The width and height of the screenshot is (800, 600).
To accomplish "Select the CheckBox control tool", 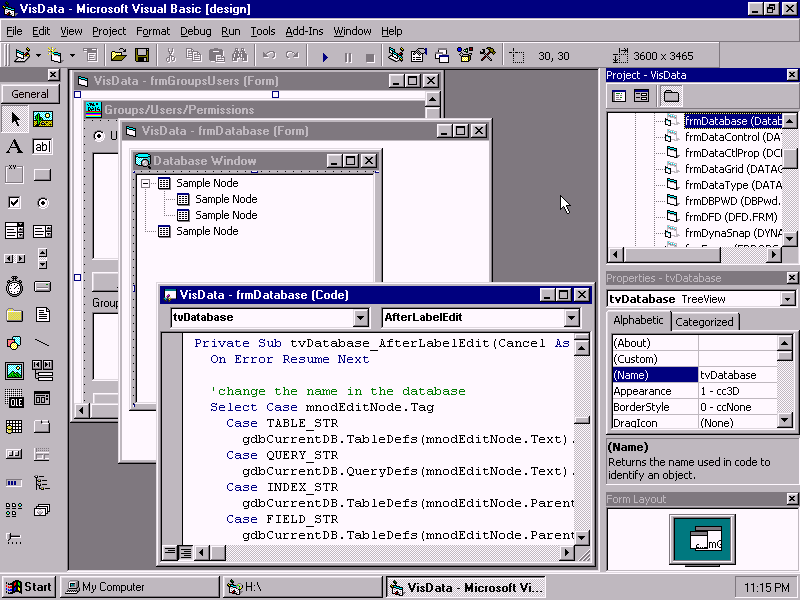I will (x=15, y=203).
